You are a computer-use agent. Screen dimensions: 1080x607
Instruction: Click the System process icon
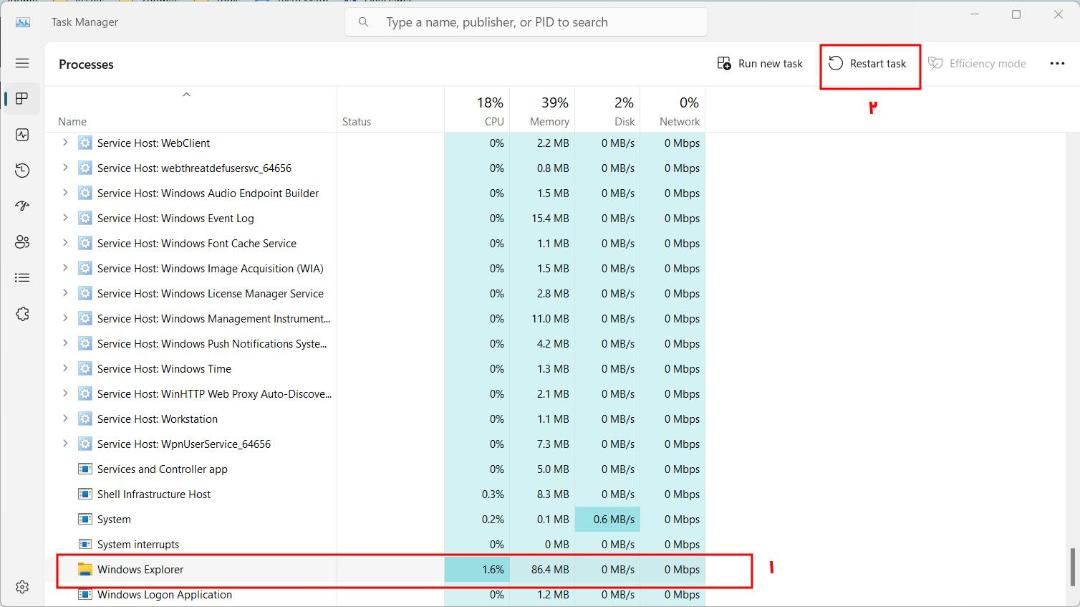pos(85,519)
